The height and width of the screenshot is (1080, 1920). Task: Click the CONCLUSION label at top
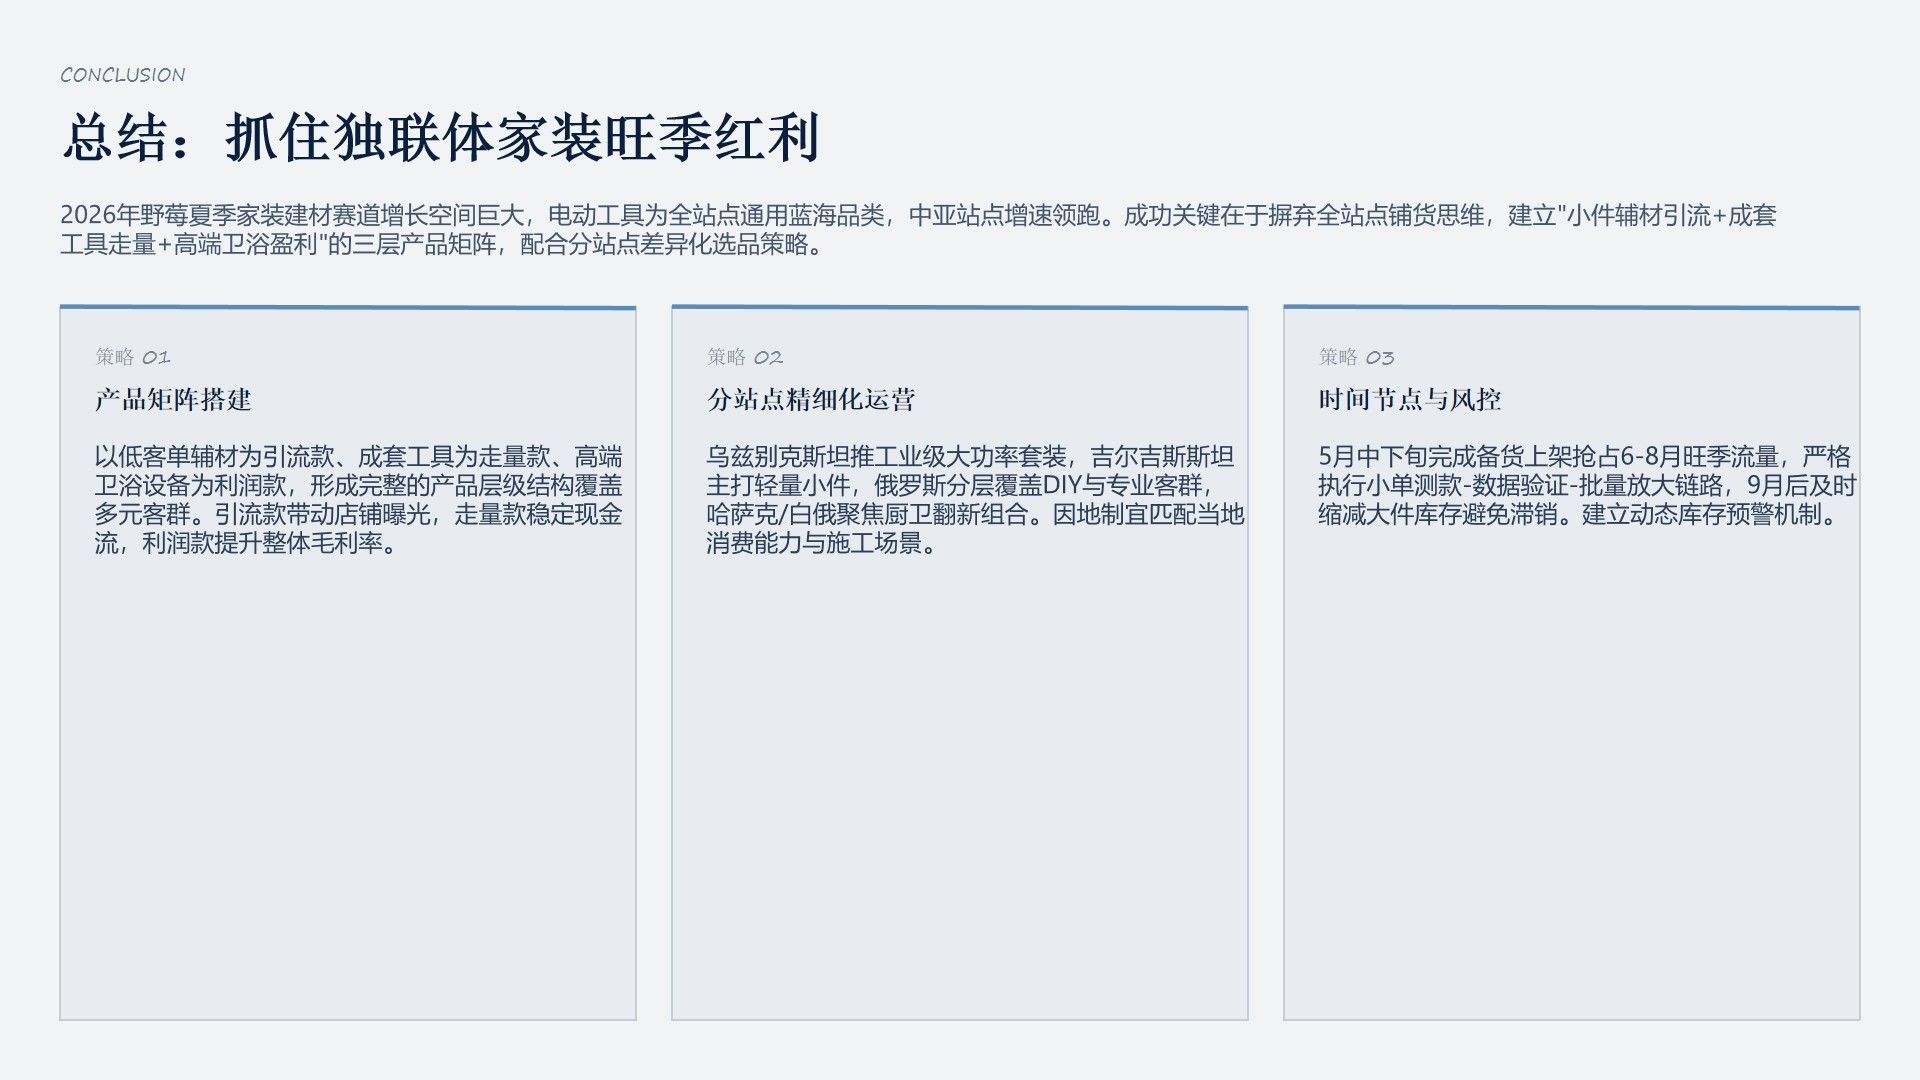(x=122, y=75)
